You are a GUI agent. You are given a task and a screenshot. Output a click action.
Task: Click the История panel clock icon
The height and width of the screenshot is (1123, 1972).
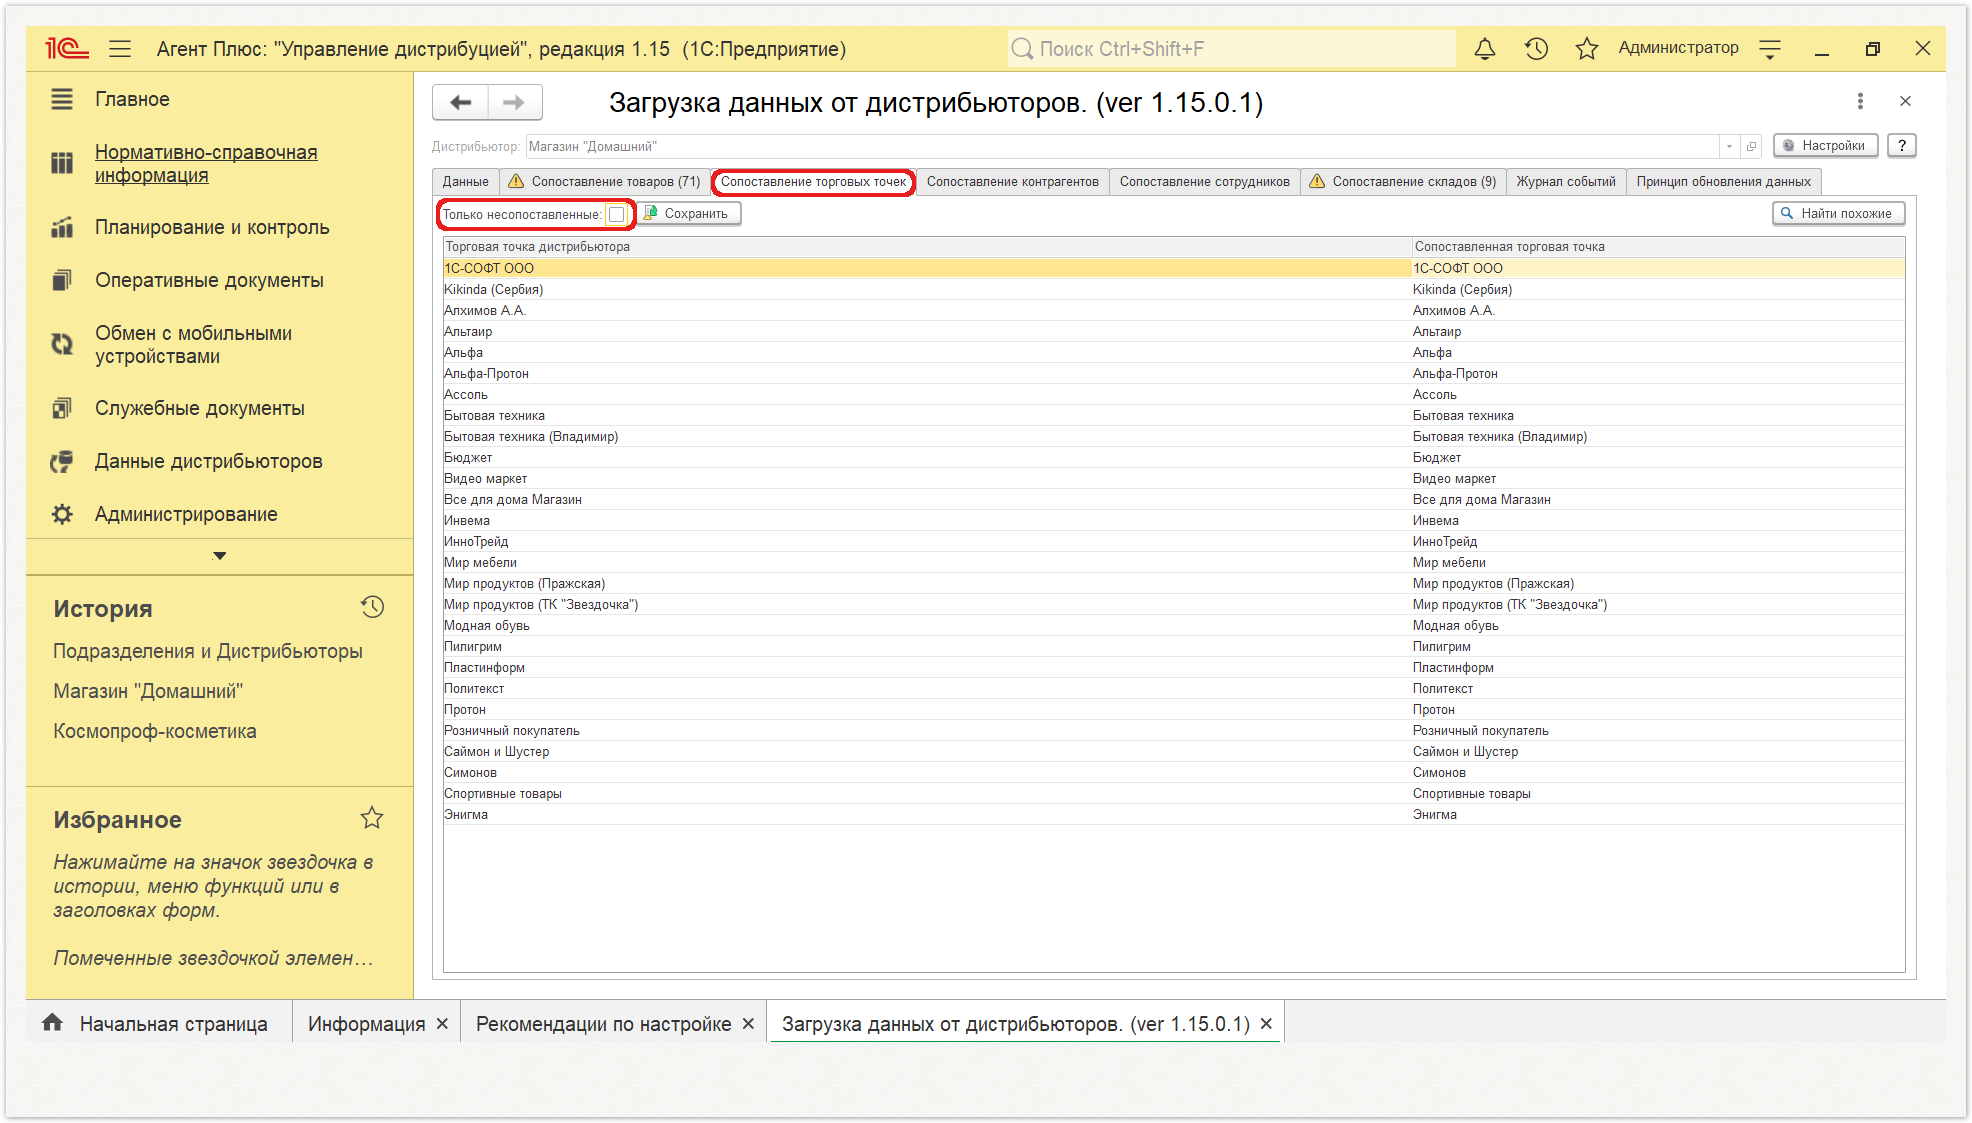(x=372, y=607)
